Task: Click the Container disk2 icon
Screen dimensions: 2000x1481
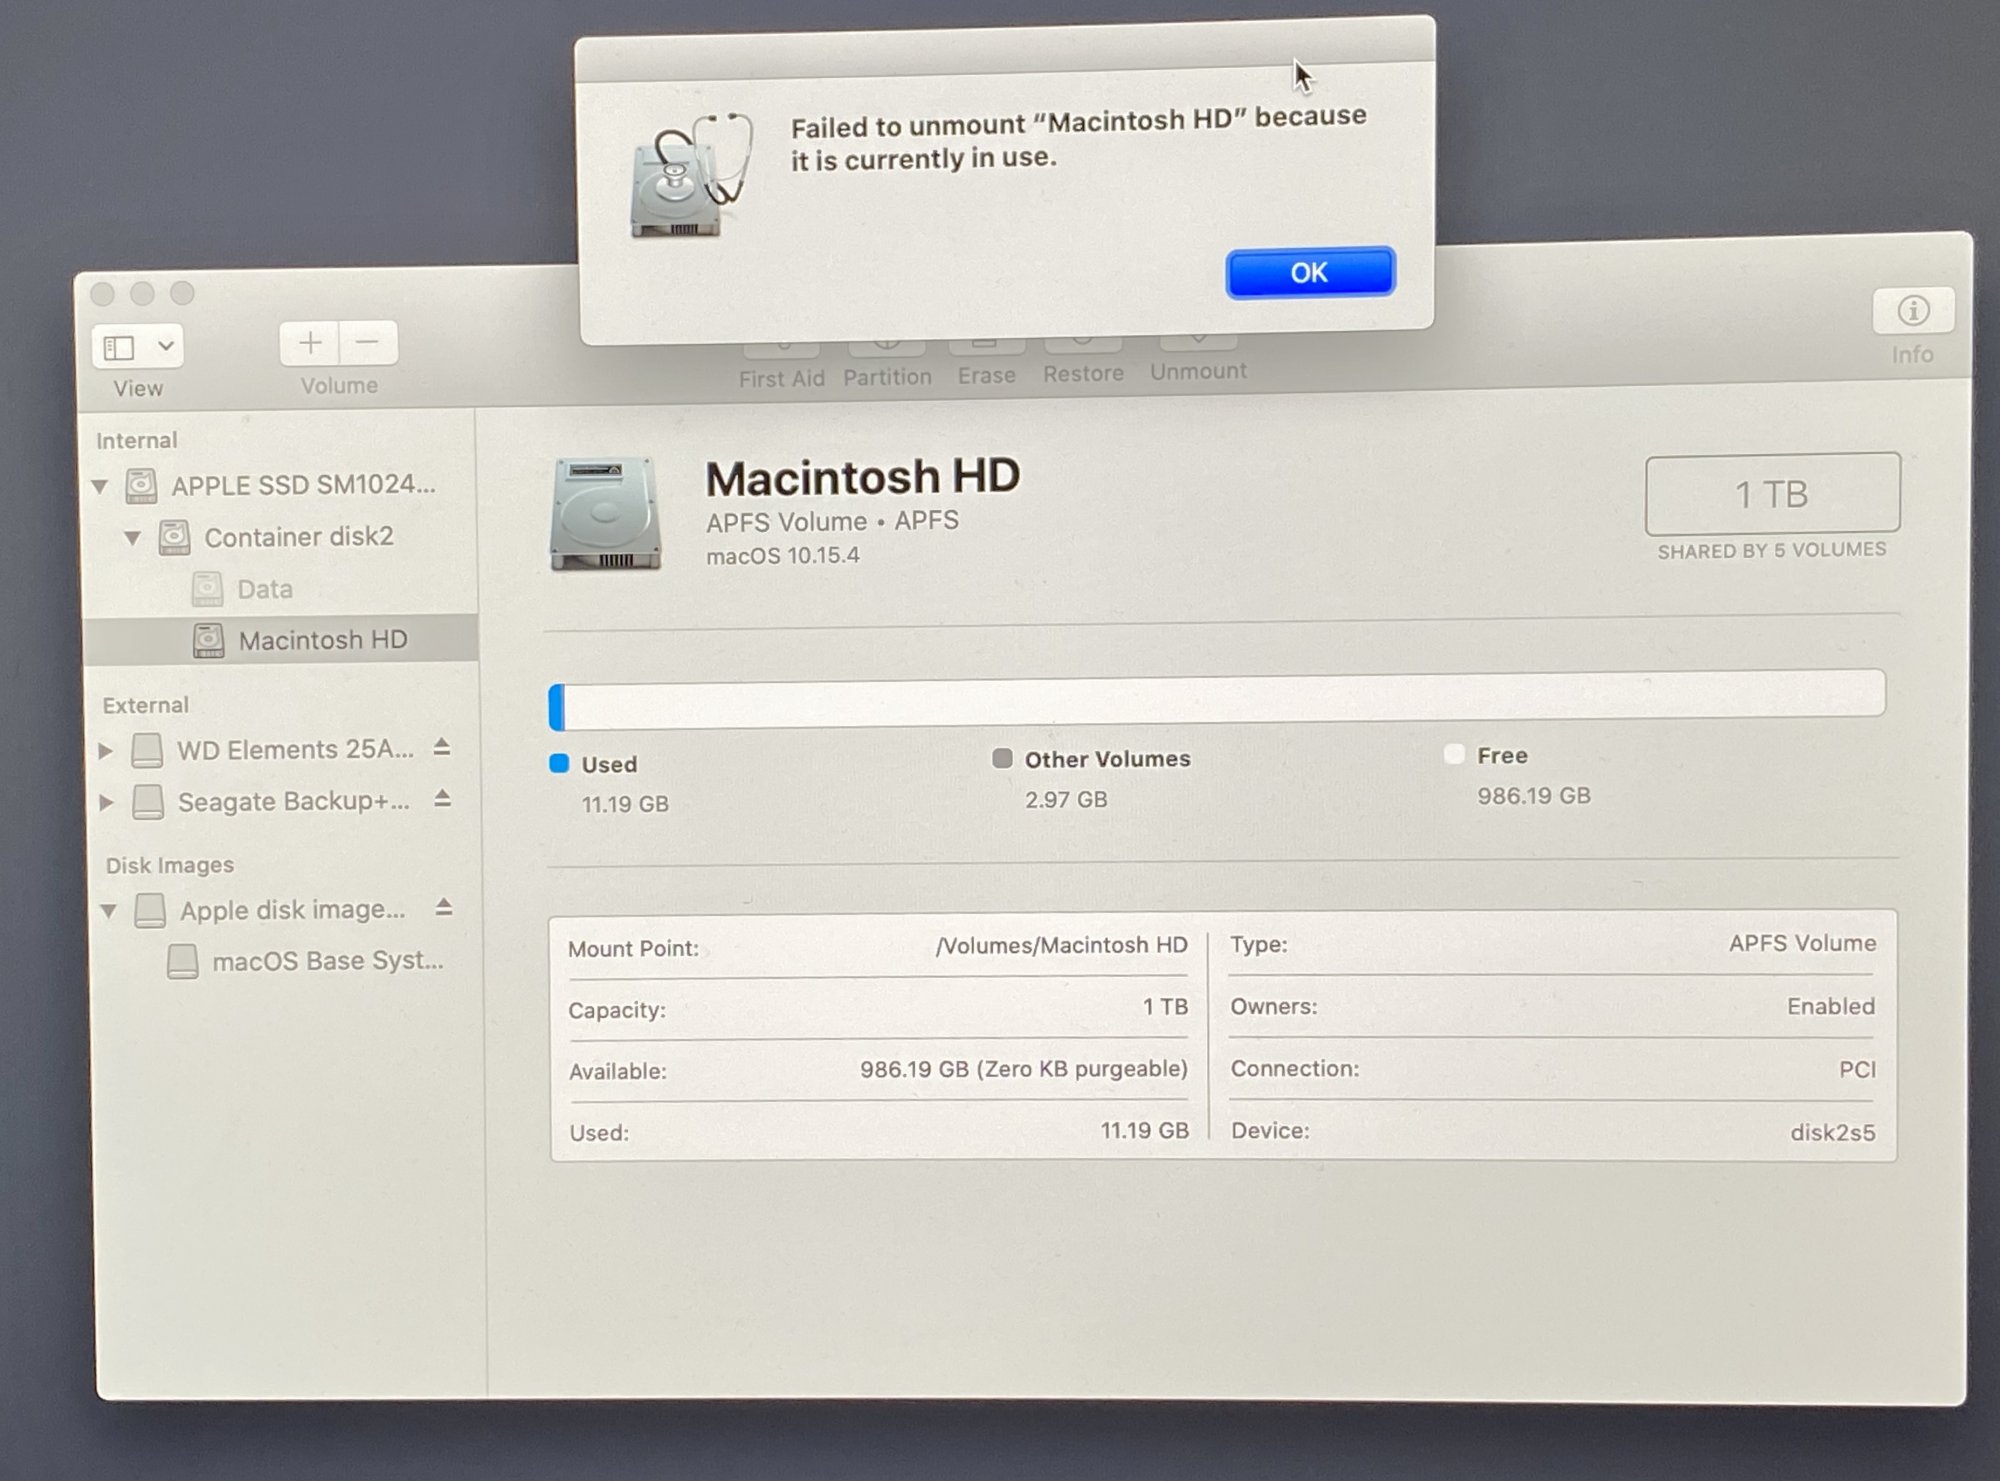Action: click(x=174, y=537)
